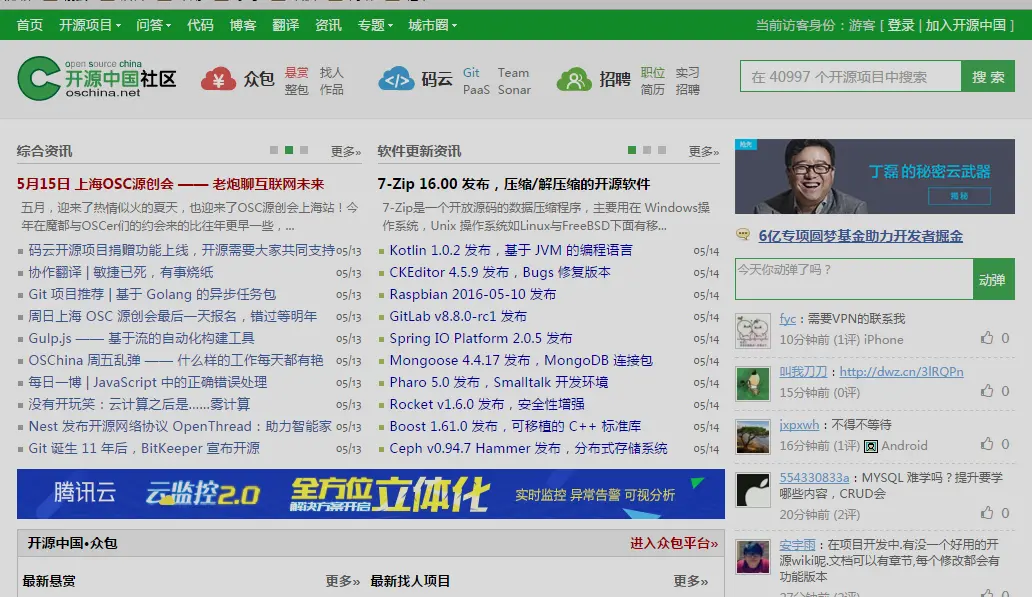Open Git 诞生 11 年后 BitKeeper article
The width and height of the screenshot is (1032, 597).
[143, 448]
